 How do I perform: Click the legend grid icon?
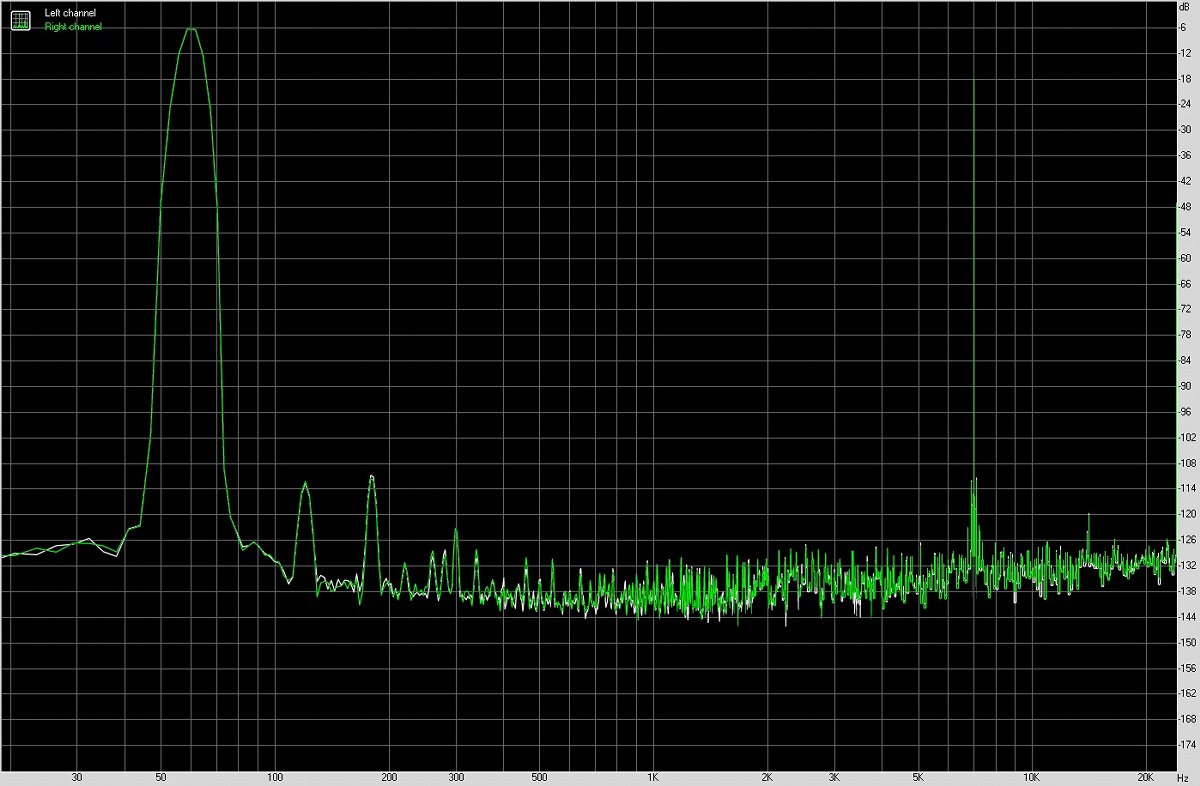[21, 19]
